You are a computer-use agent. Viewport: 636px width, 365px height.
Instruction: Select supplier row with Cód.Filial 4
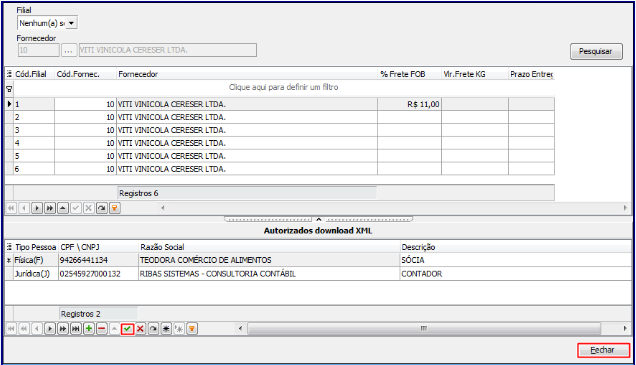[x=279, y=143]
